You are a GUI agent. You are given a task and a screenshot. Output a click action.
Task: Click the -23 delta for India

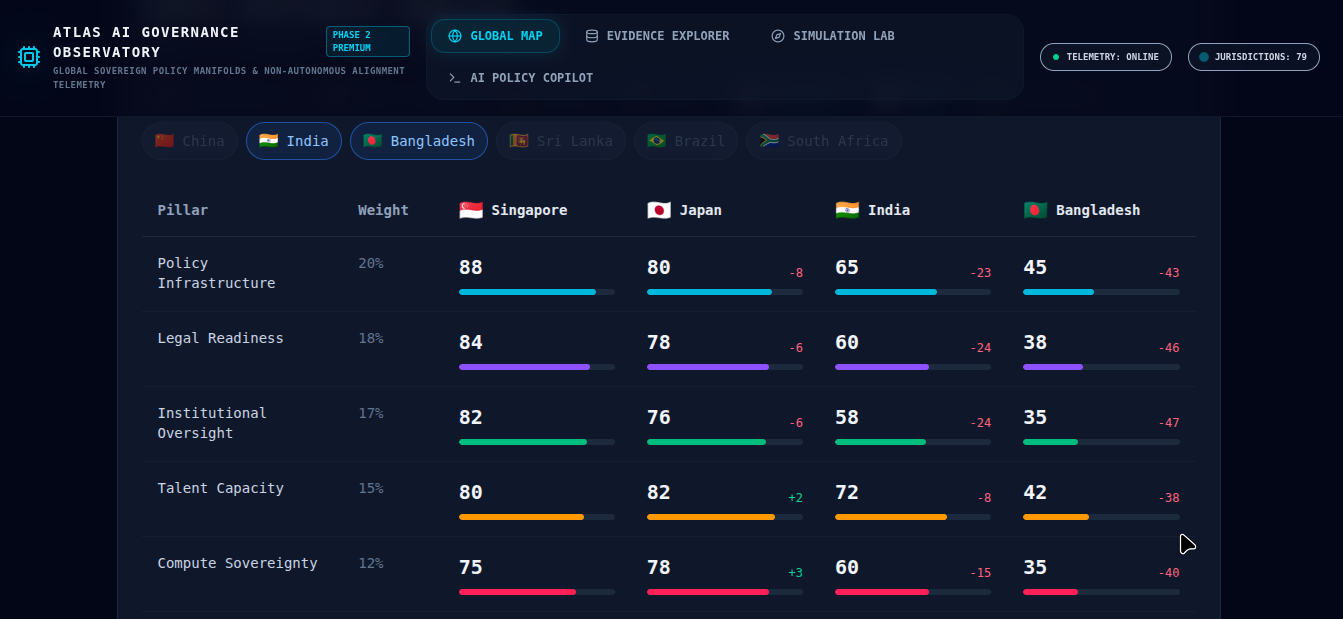tap(981, 273)
